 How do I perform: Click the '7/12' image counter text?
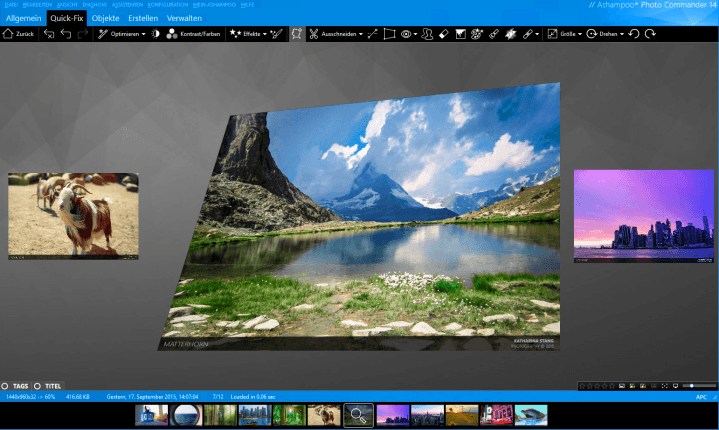point(218,397)
